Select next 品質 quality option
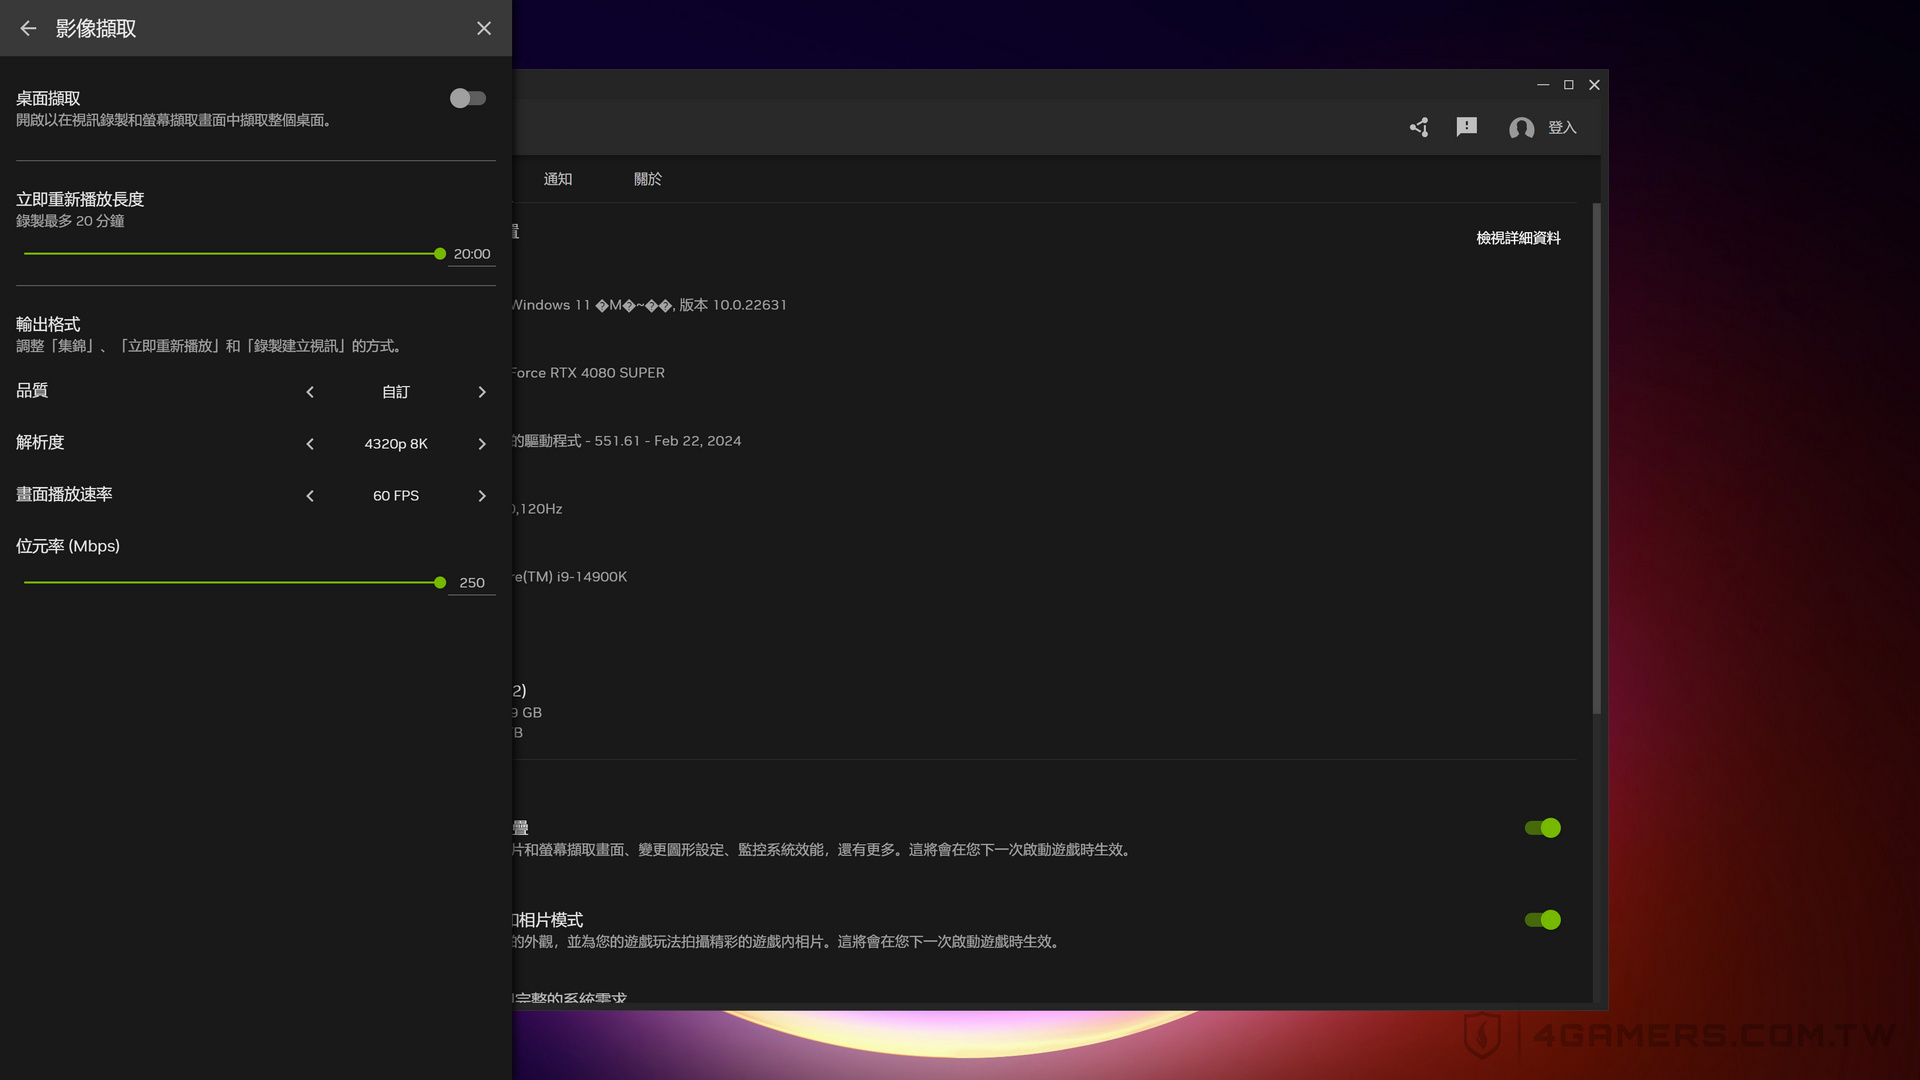 coord(482,392)
